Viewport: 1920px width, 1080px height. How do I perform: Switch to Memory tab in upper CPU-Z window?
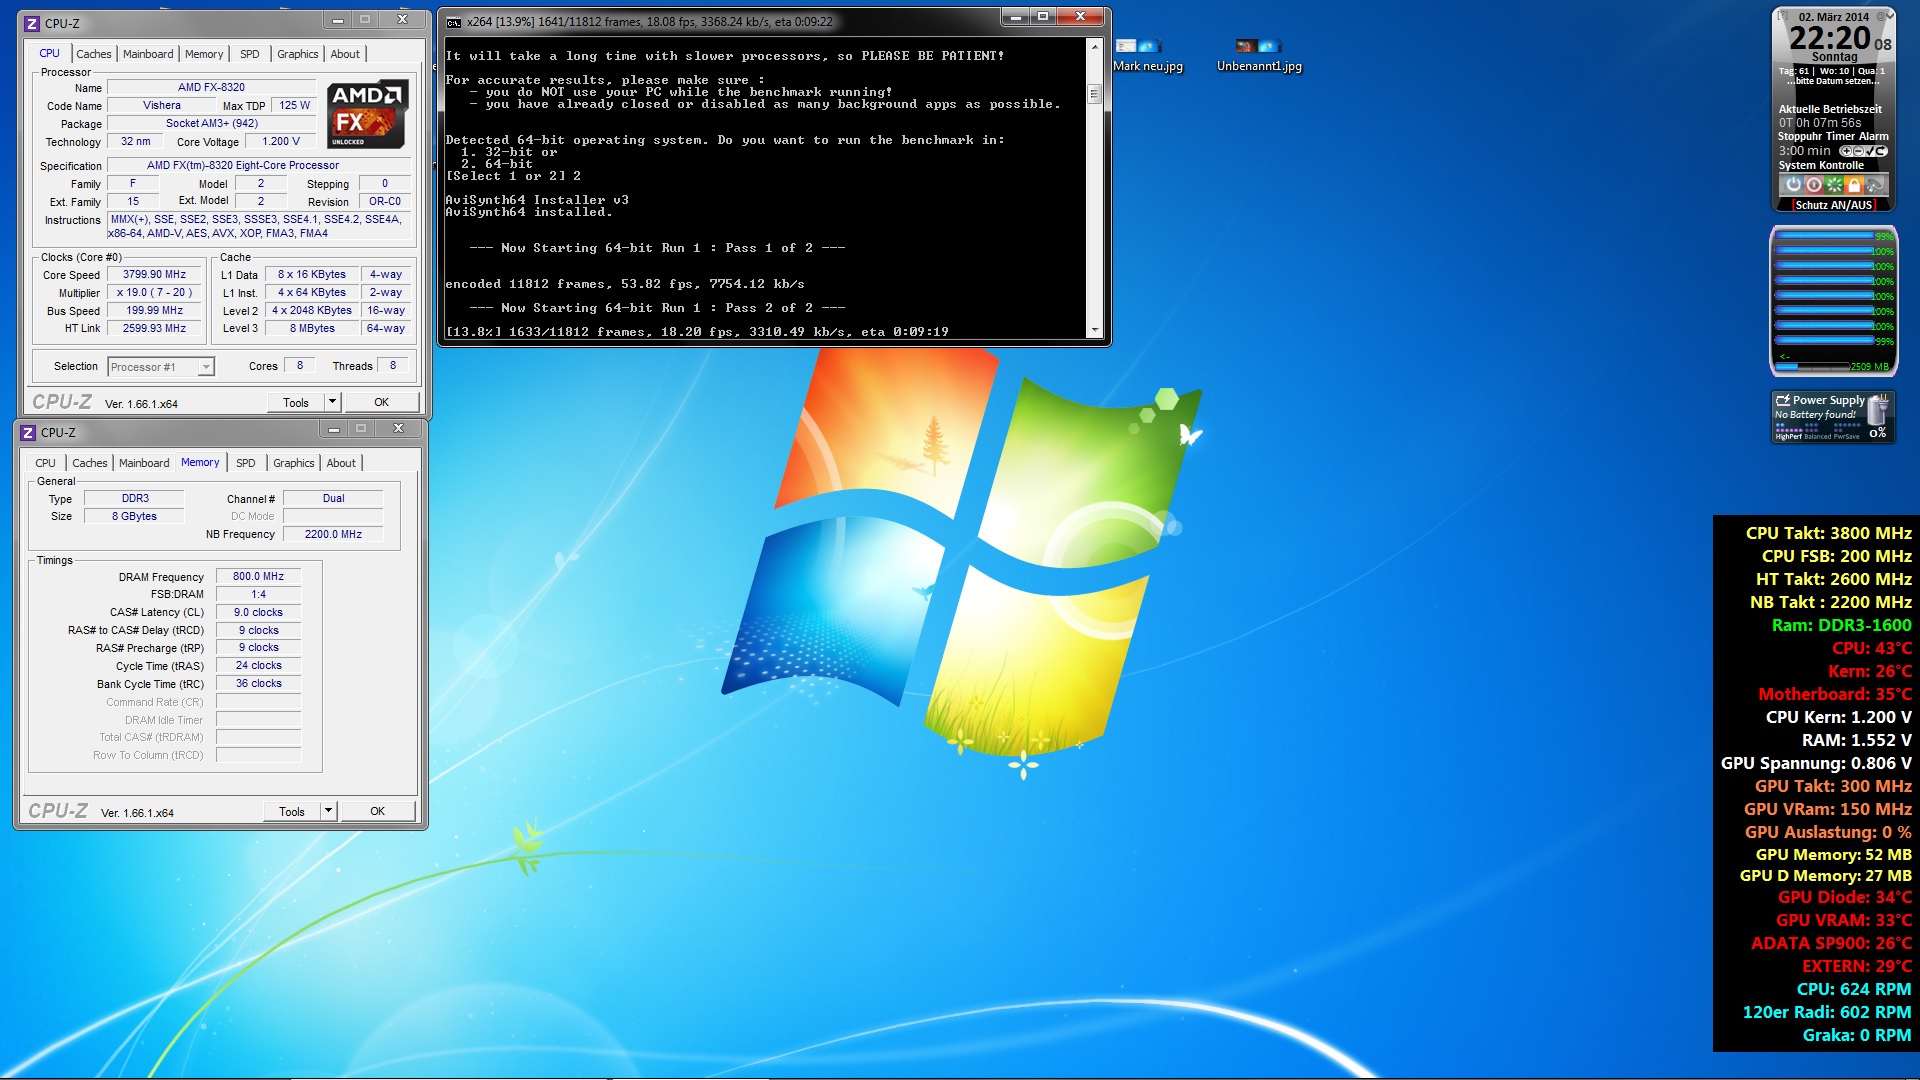click(x=204, y=54)
